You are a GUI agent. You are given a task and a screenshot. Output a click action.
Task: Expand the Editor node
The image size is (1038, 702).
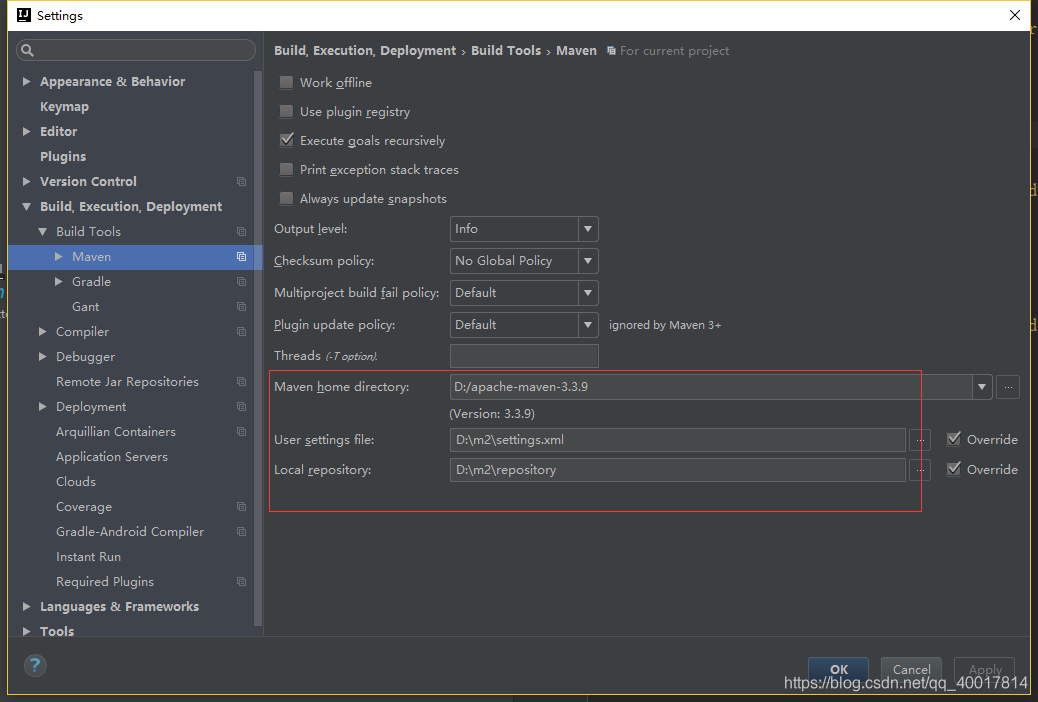[26, 131]
